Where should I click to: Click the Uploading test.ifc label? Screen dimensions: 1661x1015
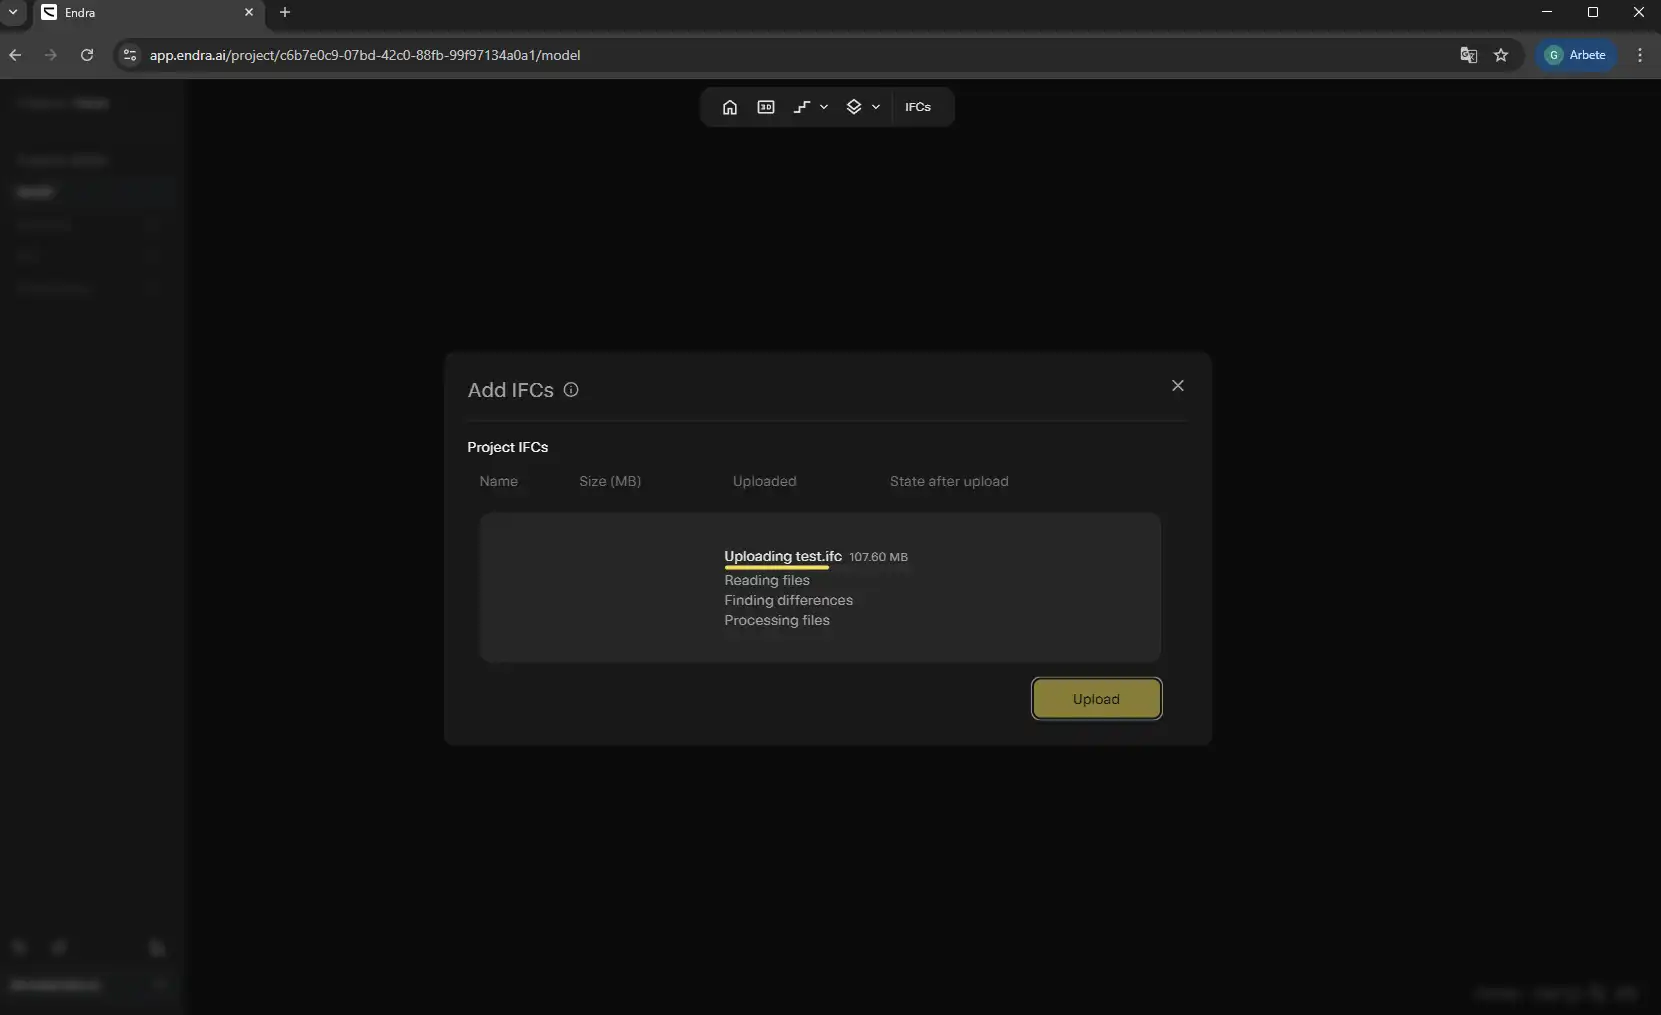(x=782, y=556)
